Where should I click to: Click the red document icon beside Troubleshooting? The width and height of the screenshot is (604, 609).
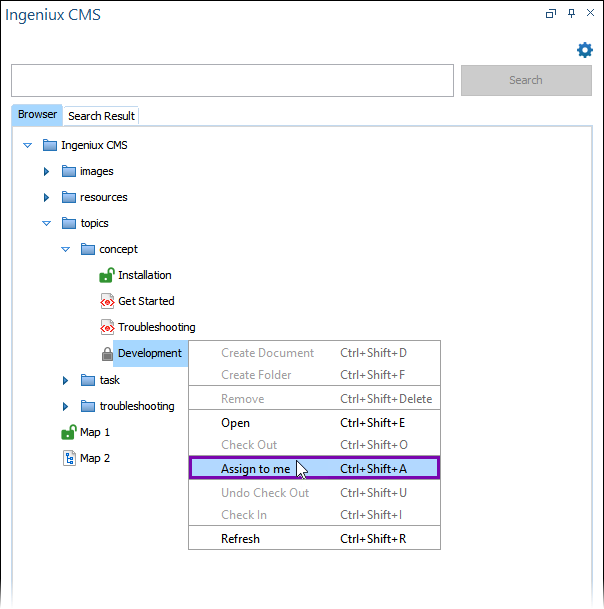pyautogui.click(x=107, y=327)
